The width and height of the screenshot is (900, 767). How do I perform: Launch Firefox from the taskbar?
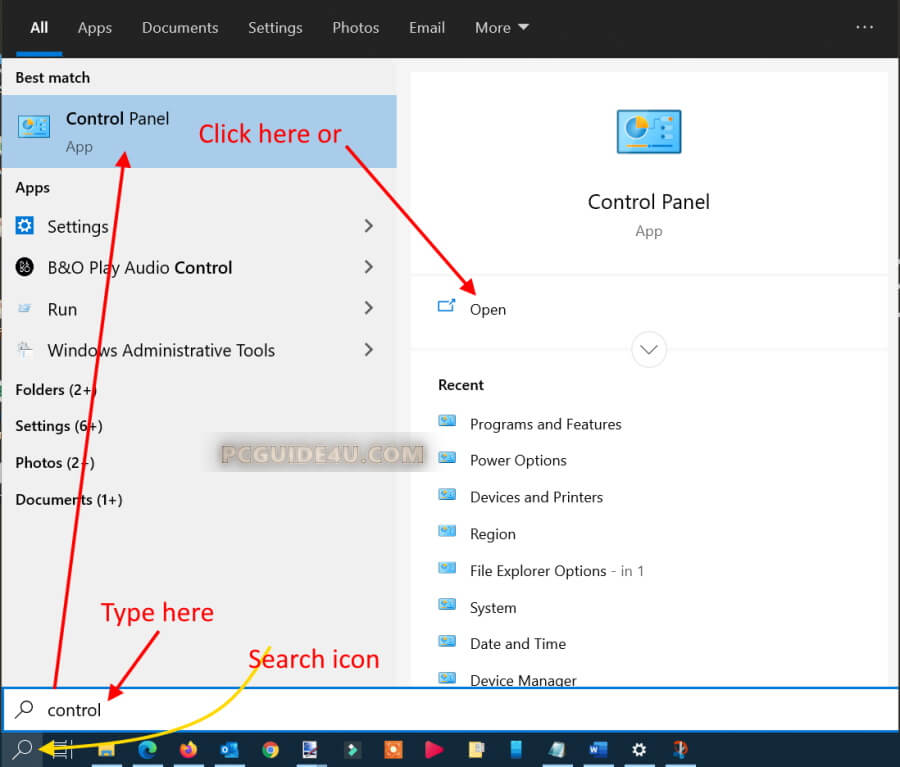[x=188, y=749]
